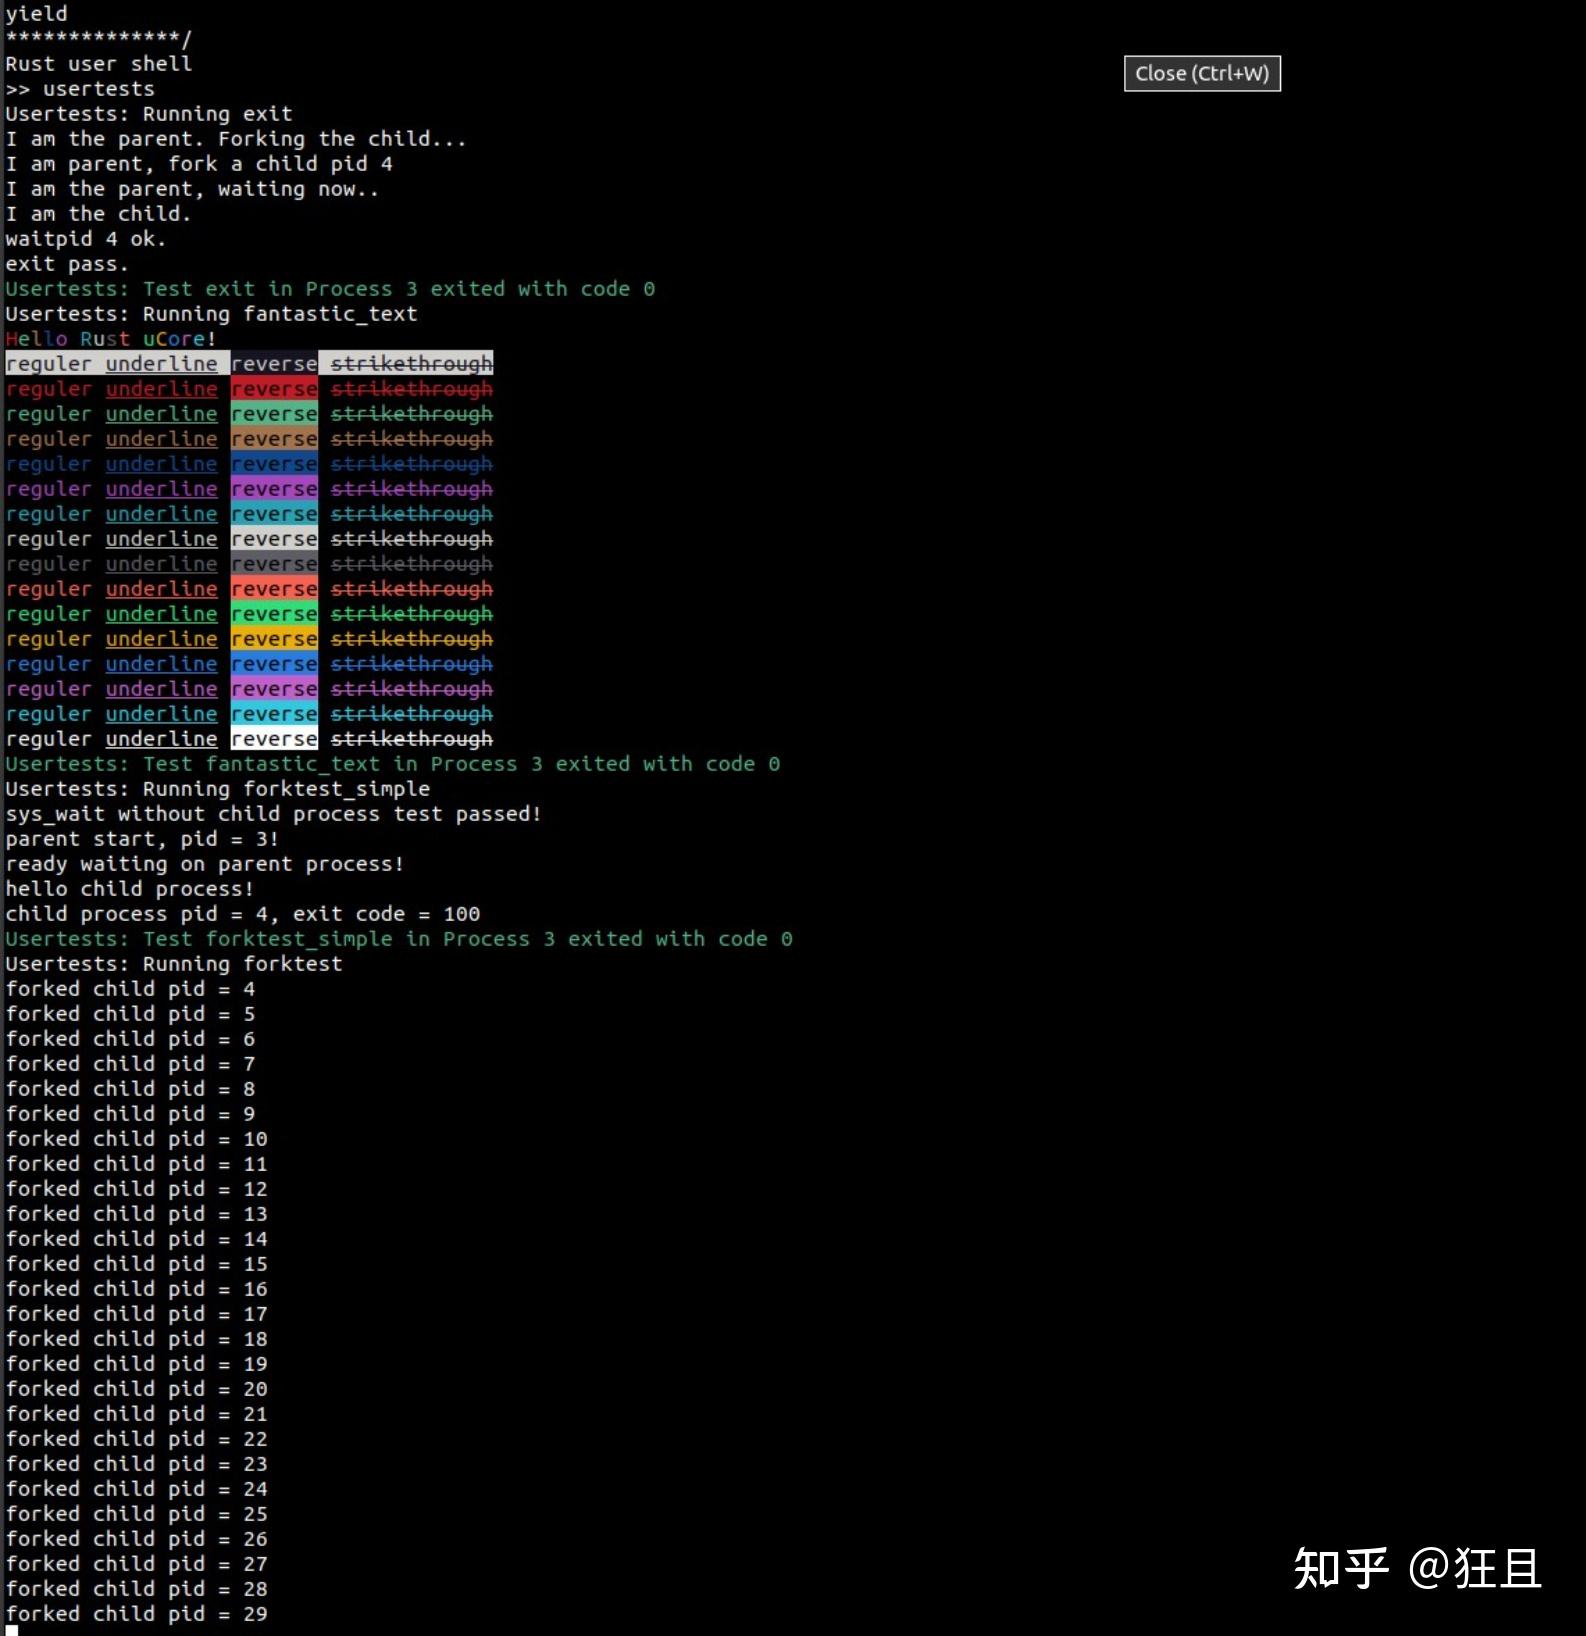Click the '>> usertests' command line
This screenshot has width=1586, height=1636.
80,89
